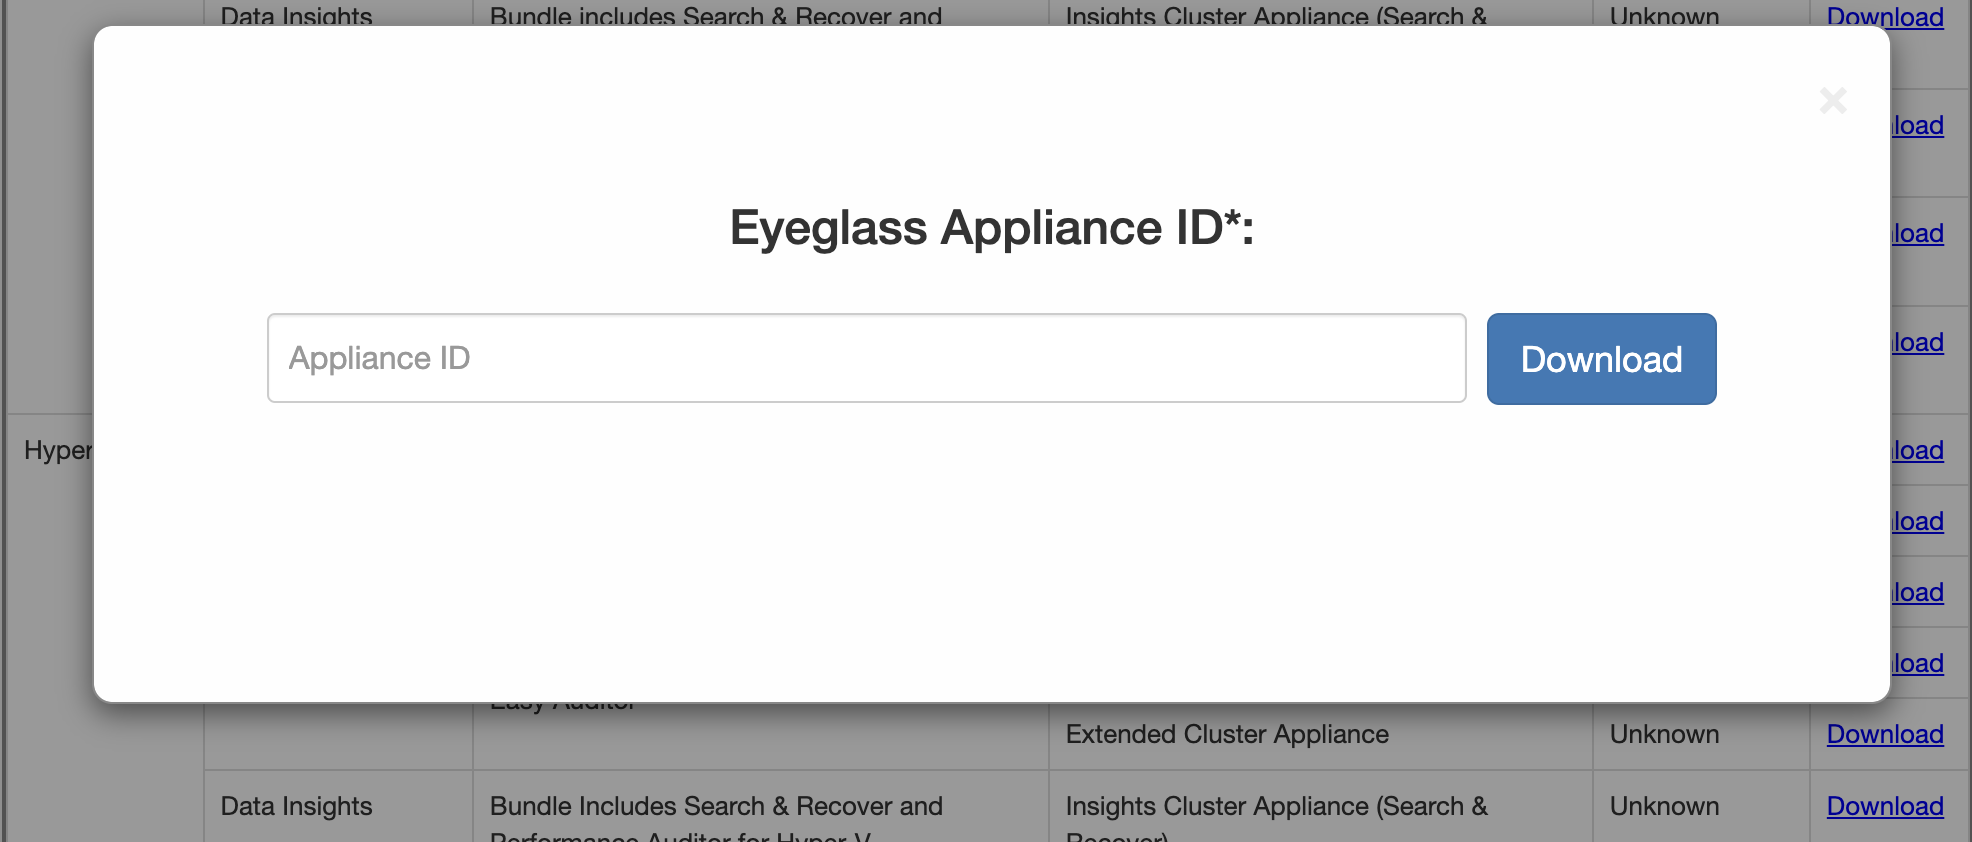Click the Appliance ID text field
Image resolution: width=1972 pixels, height=842 pixels.
click(866, 358)
